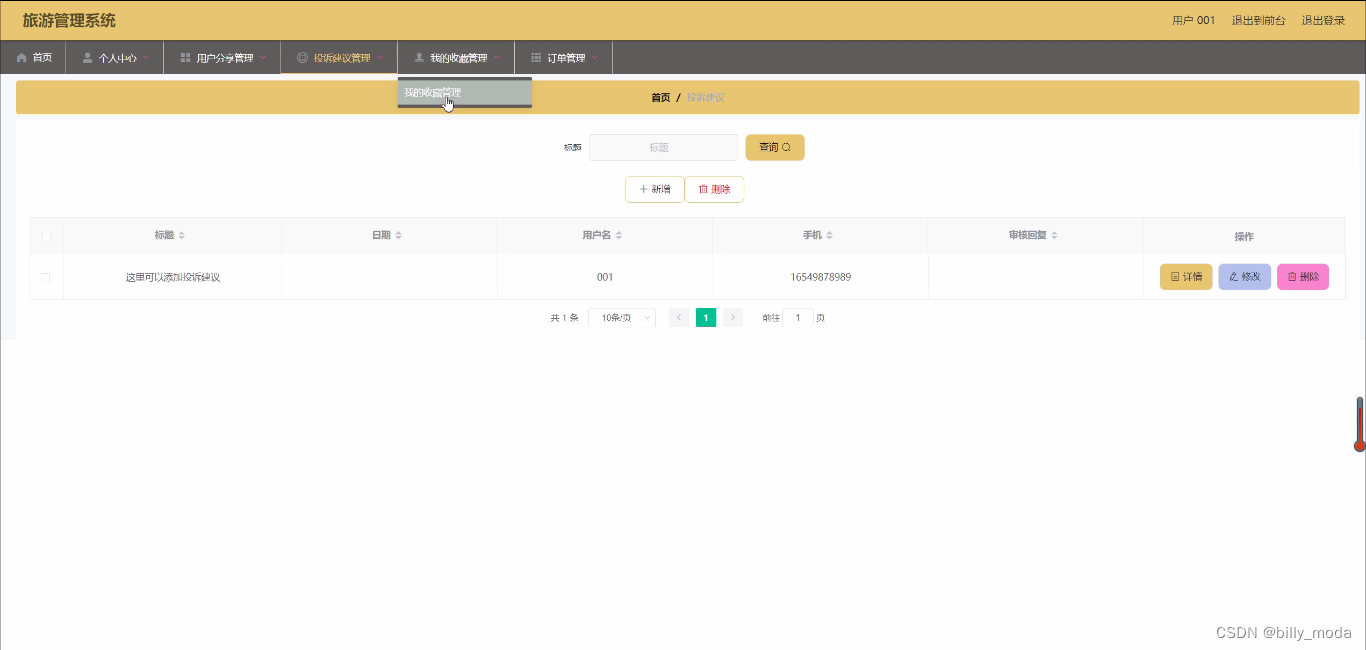1366x650 pixels.
Task: Click the 前往 page number input box
Action: coord(798,318)
